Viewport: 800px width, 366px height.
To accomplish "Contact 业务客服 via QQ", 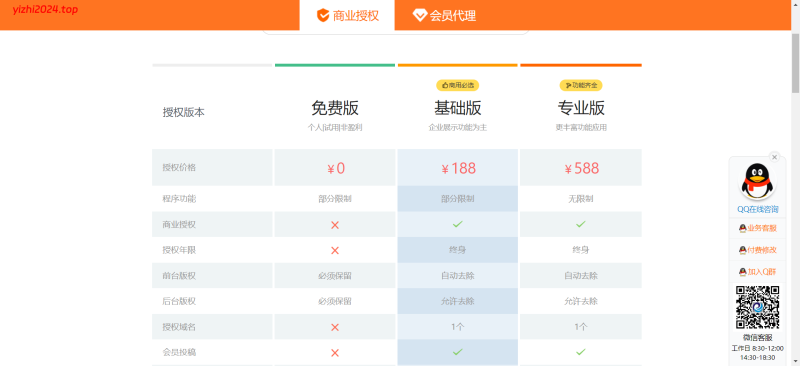I will point(758,228).
